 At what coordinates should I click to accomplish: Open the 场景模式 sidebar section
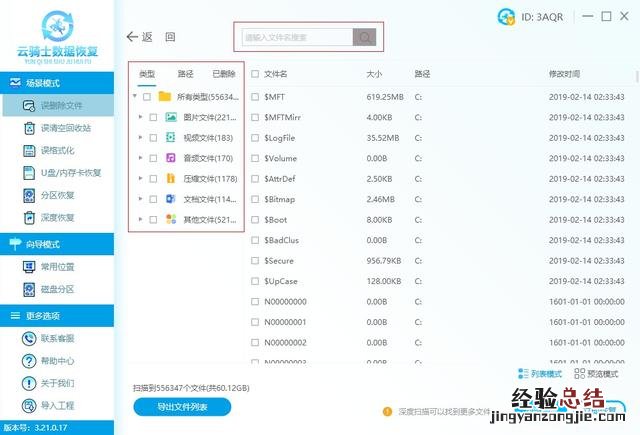(57, 83)
